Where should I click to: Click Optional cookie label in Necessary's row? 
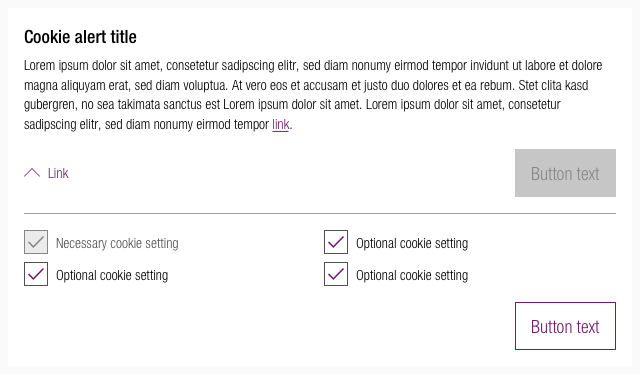pos(412,243)
